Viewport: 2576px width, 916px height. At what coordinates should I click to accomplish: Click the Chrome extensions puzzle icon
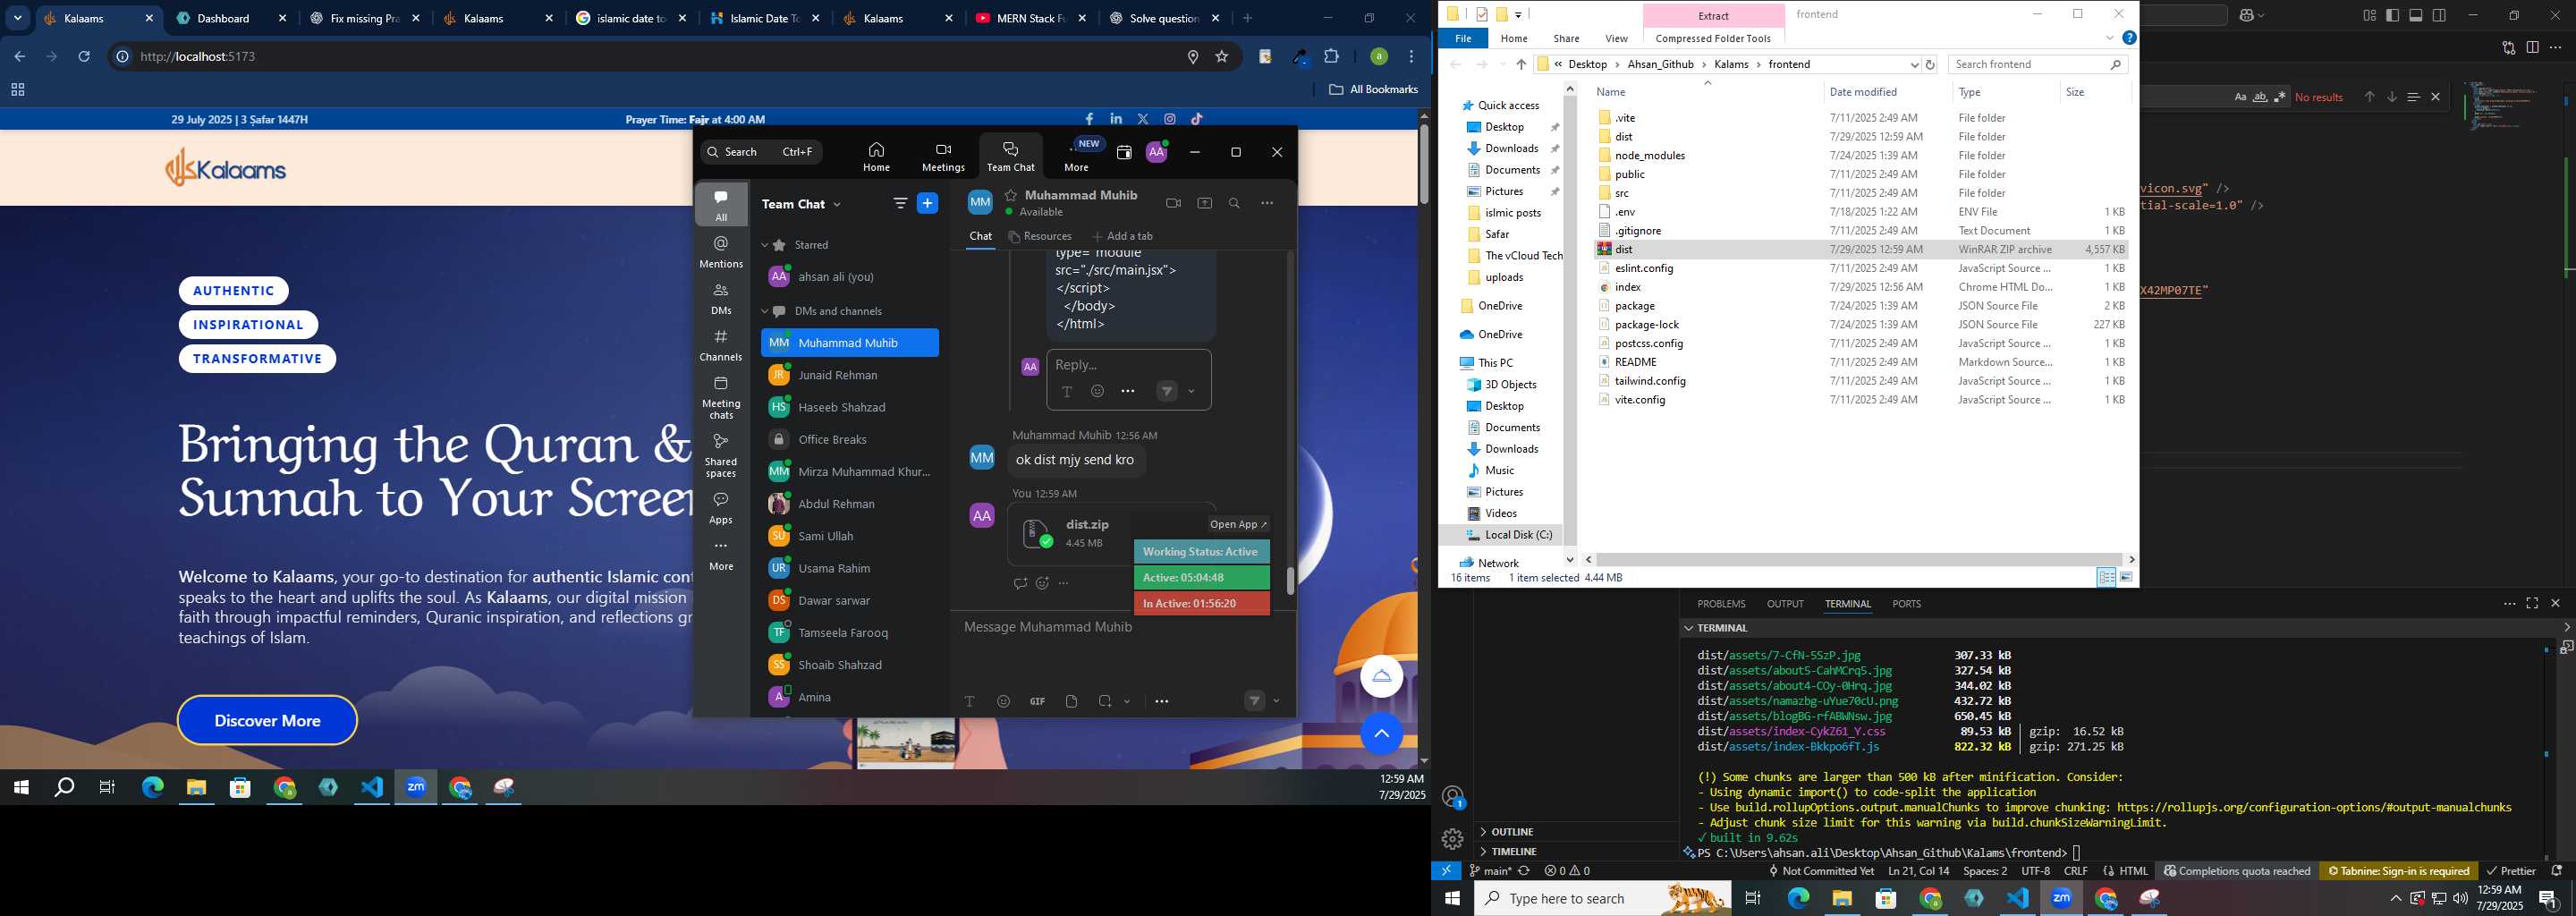click(x=1332, y=57)
